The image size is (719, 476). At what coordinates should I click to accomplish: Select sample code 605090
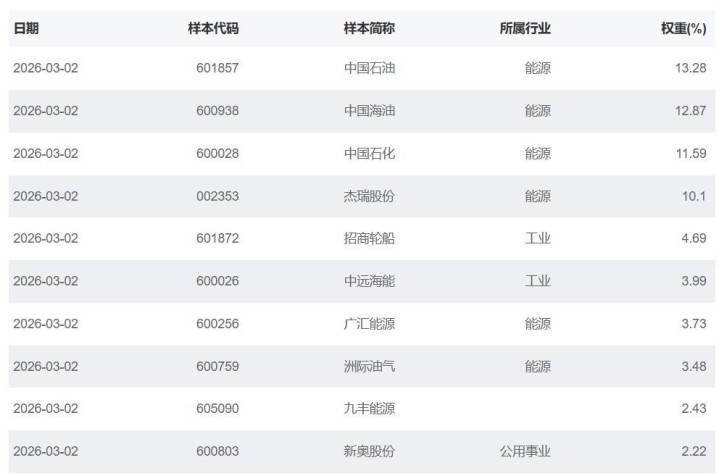point(217,408)
